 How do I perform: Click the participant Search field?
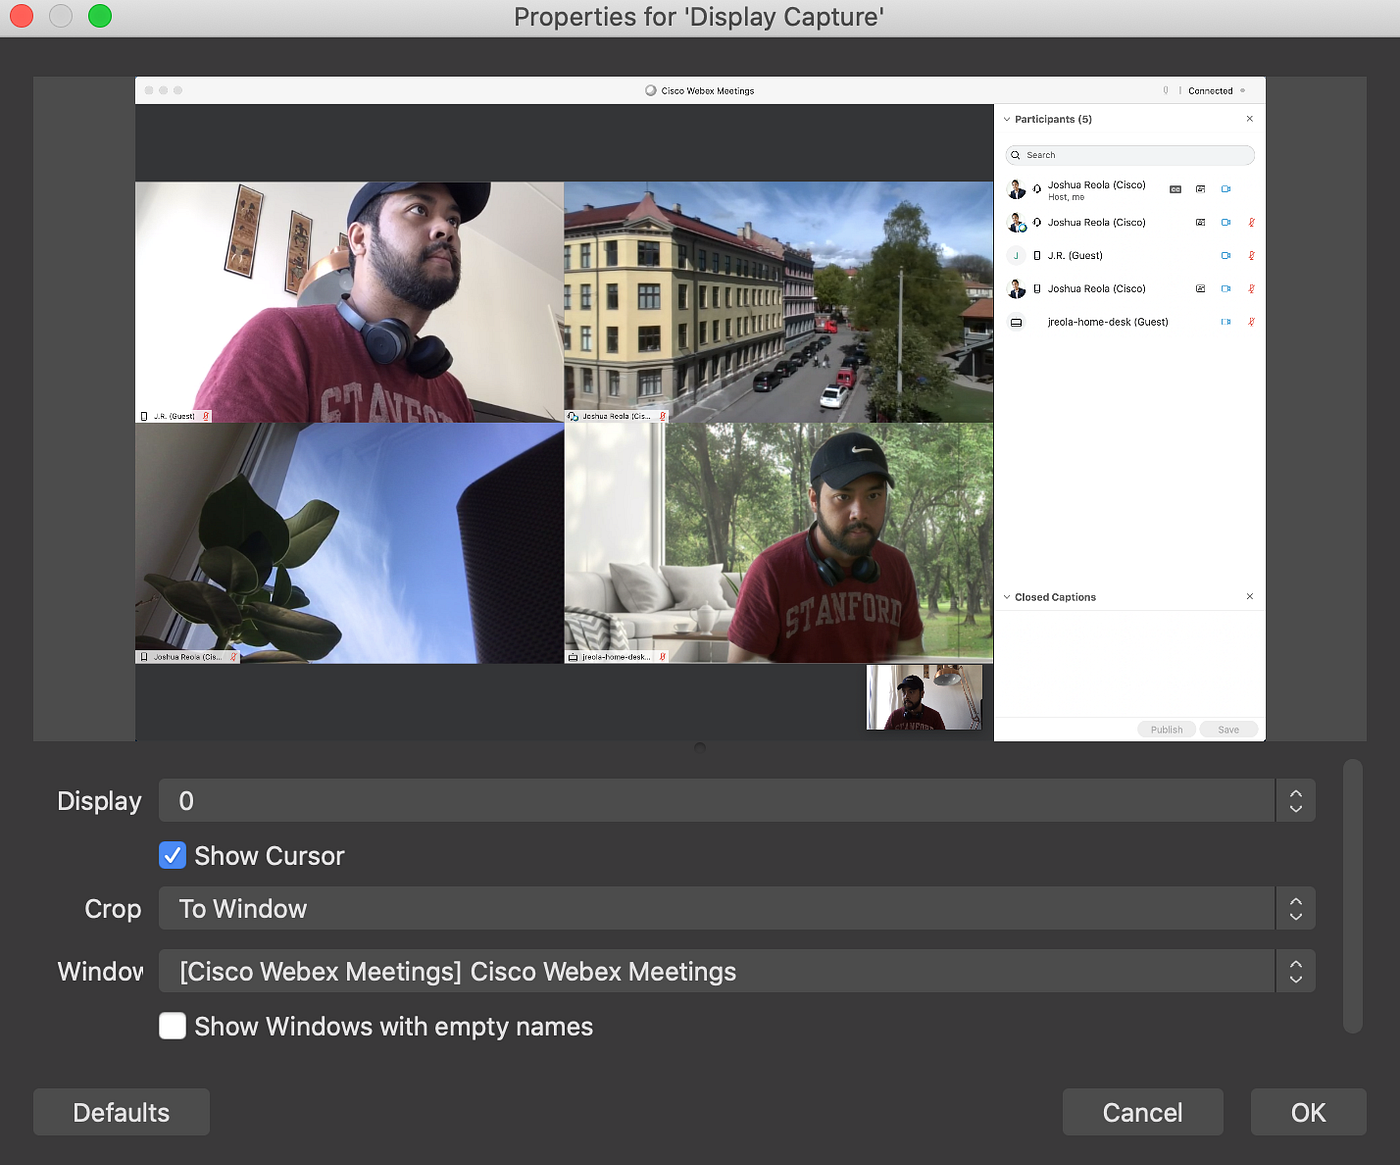click(x=1130, y=155)
